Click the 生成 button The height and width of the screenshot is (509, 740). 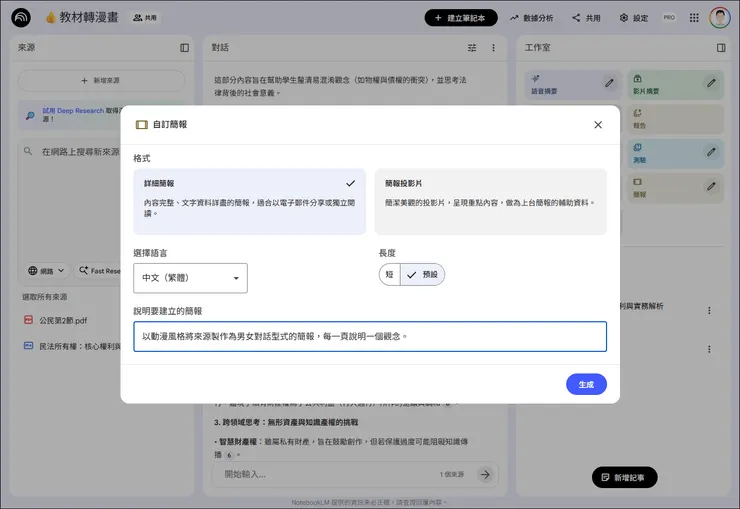point(586,384)
